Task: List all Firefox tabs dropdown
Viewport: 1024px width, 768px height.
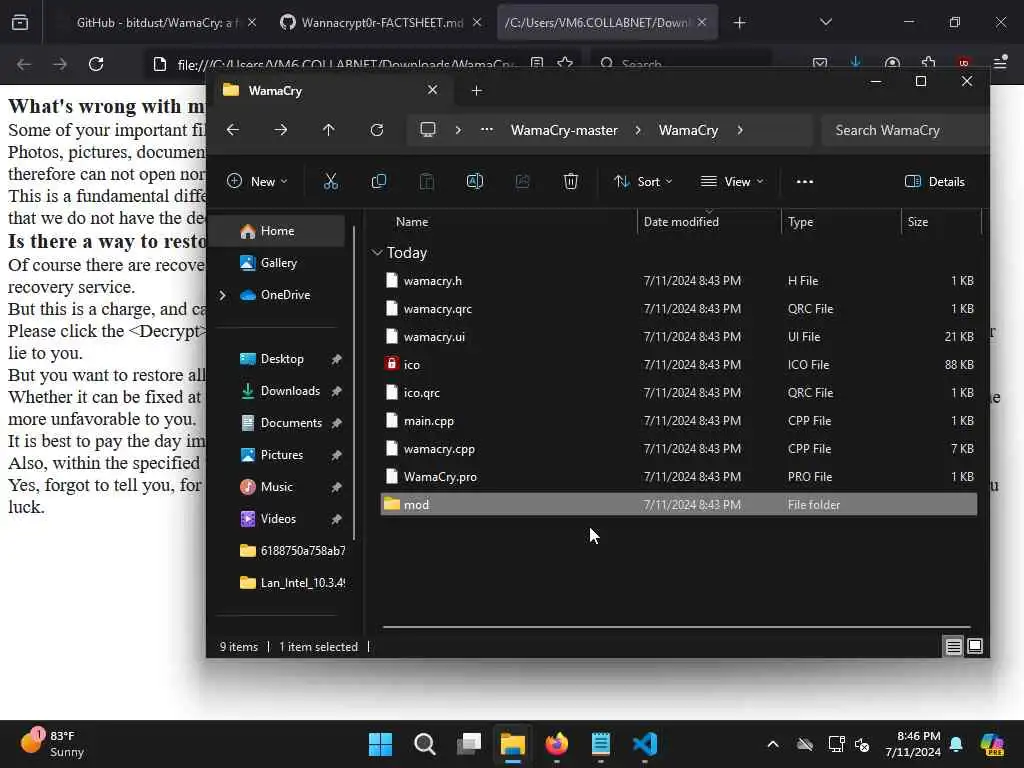Action: (825, 22)
